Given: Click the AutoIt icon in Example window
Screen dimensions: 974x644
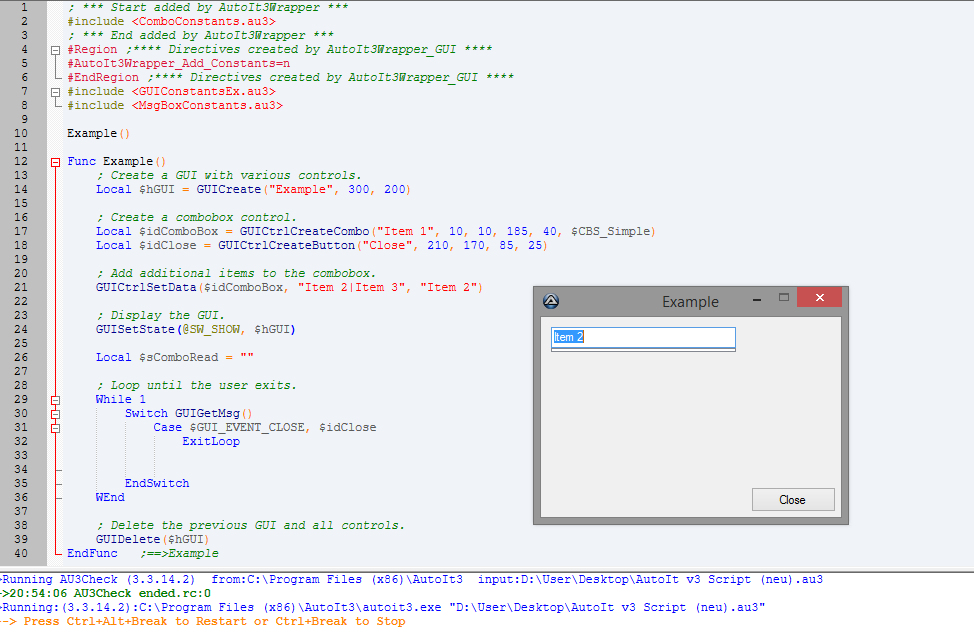Looking at the screenshot, I should pyautogui.click(x=550, y=301).
